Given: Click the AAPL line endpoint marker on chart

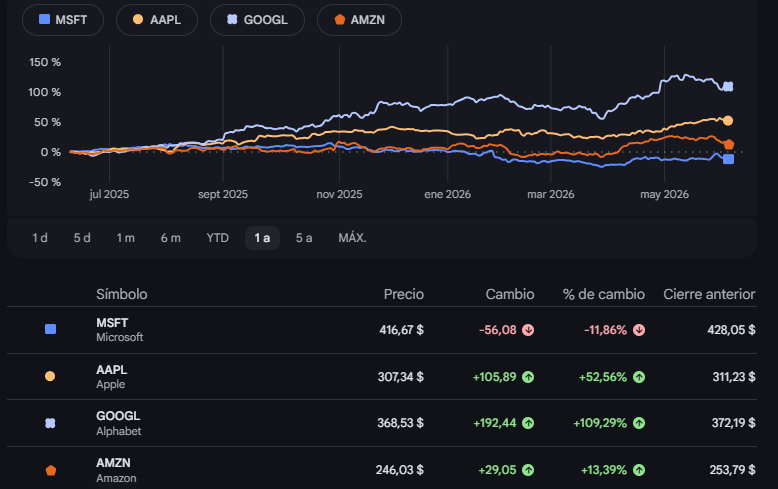Looking at the screenshot, I should pyautogui.click(x=728, y=121).
